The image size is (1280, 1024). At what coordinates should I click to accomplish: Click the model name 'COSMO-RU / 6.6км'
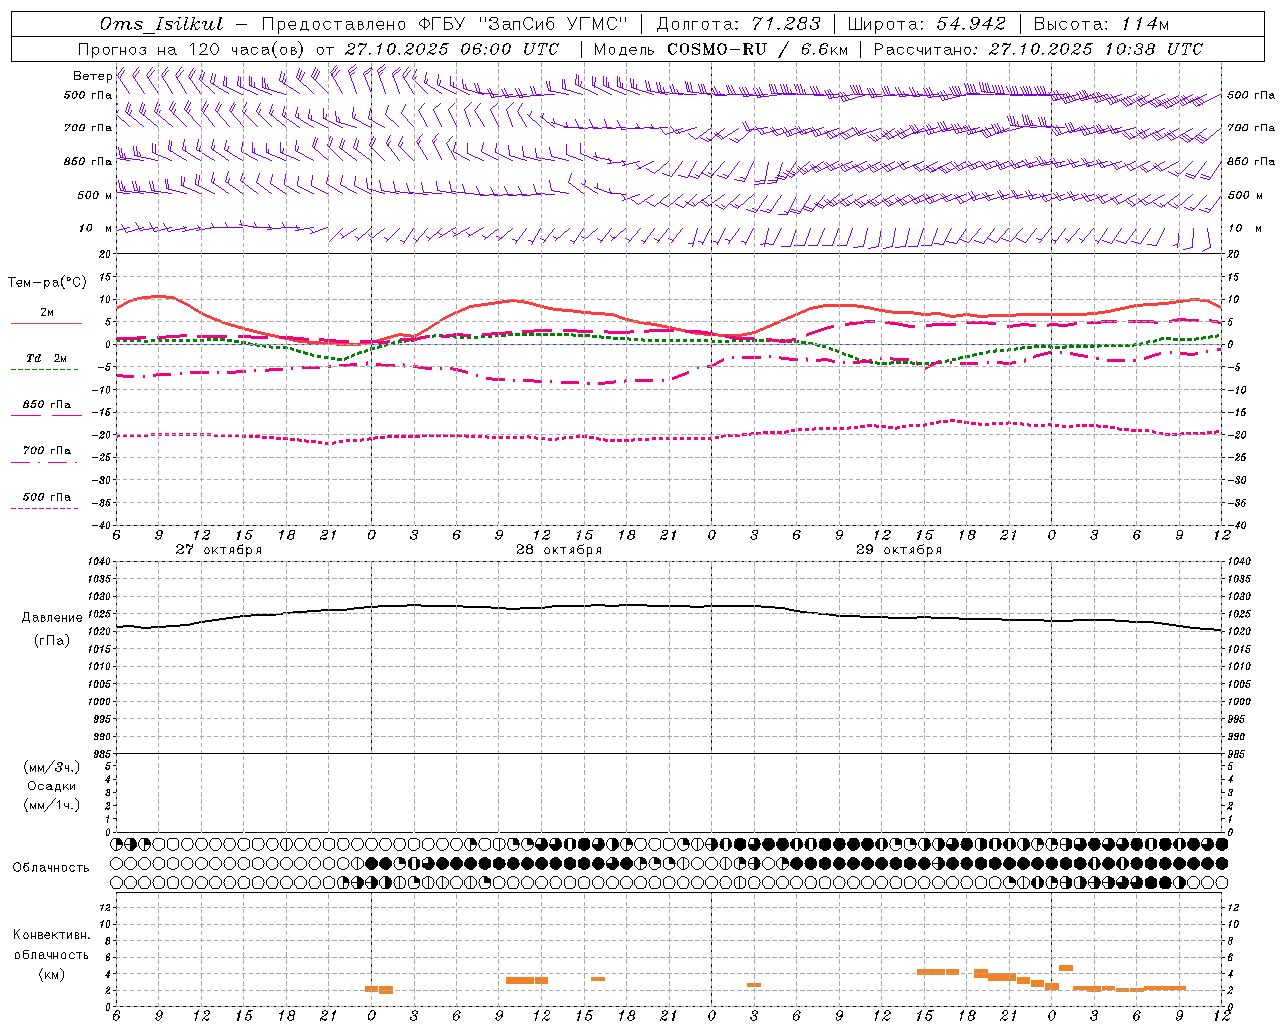pyautogui.click(x=758, y=49)
